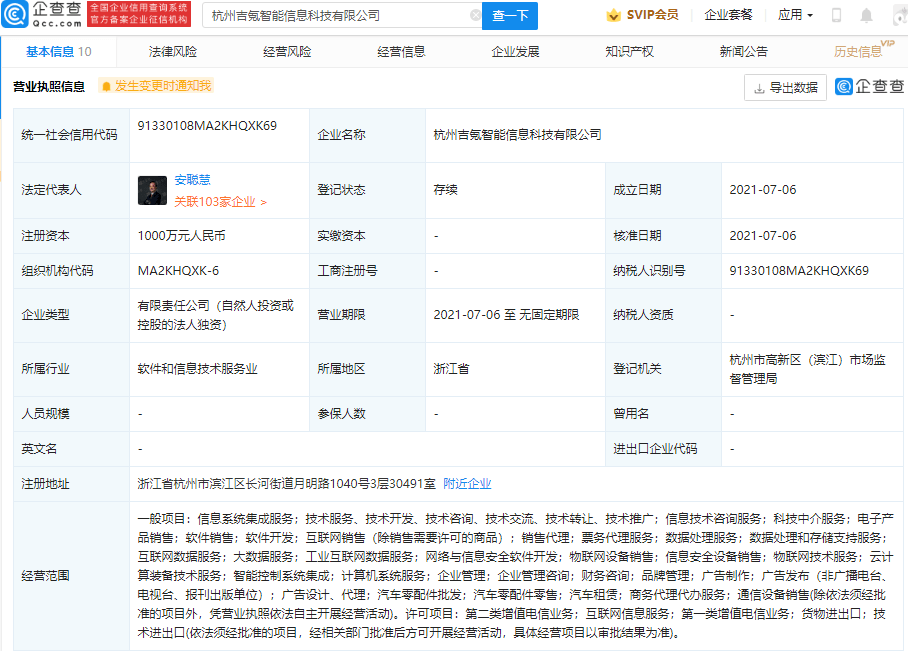This screenshot has width=908, height=651.
Task: Expand 关联103家企业 link arrow
Action: pos(263,202)
